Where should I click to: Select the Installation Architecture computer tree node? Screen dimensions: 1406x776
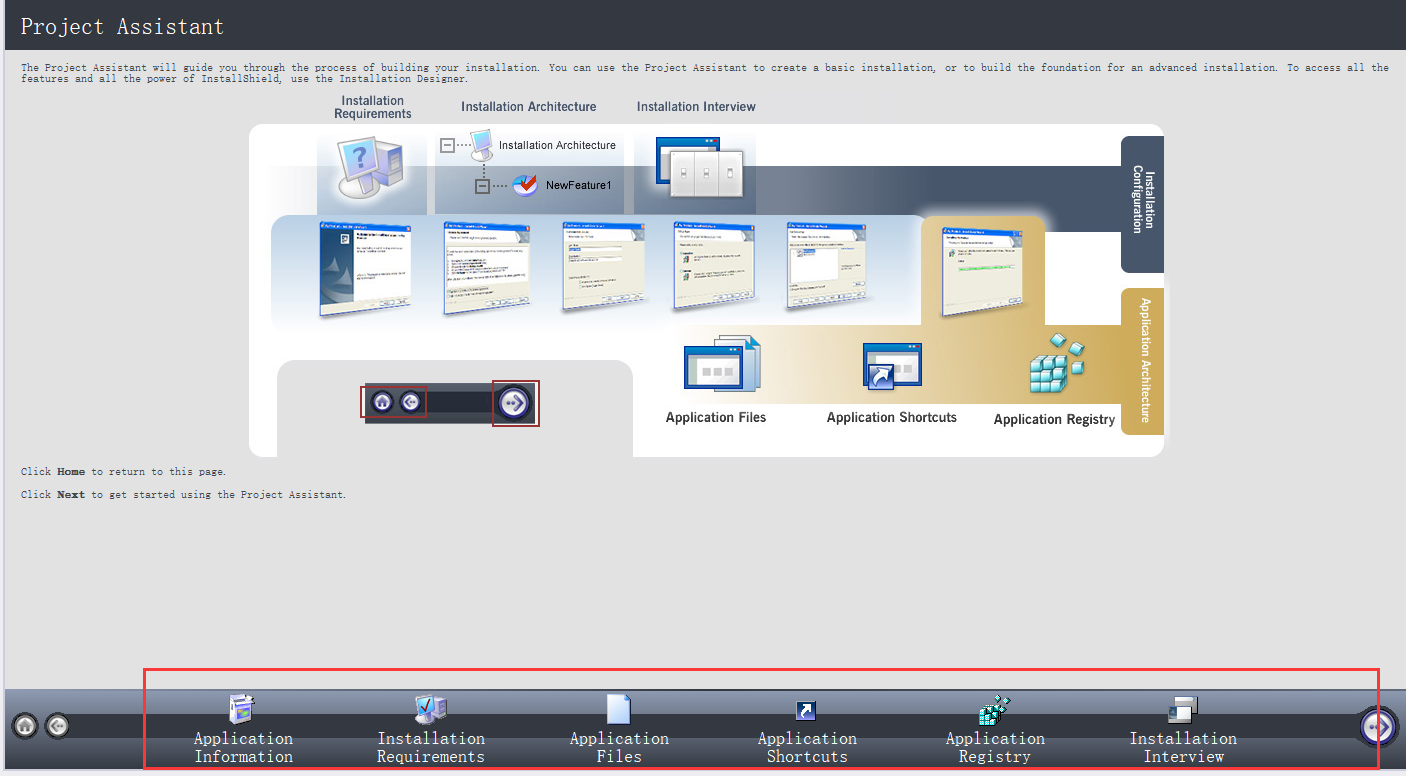[x=542, y=146]
